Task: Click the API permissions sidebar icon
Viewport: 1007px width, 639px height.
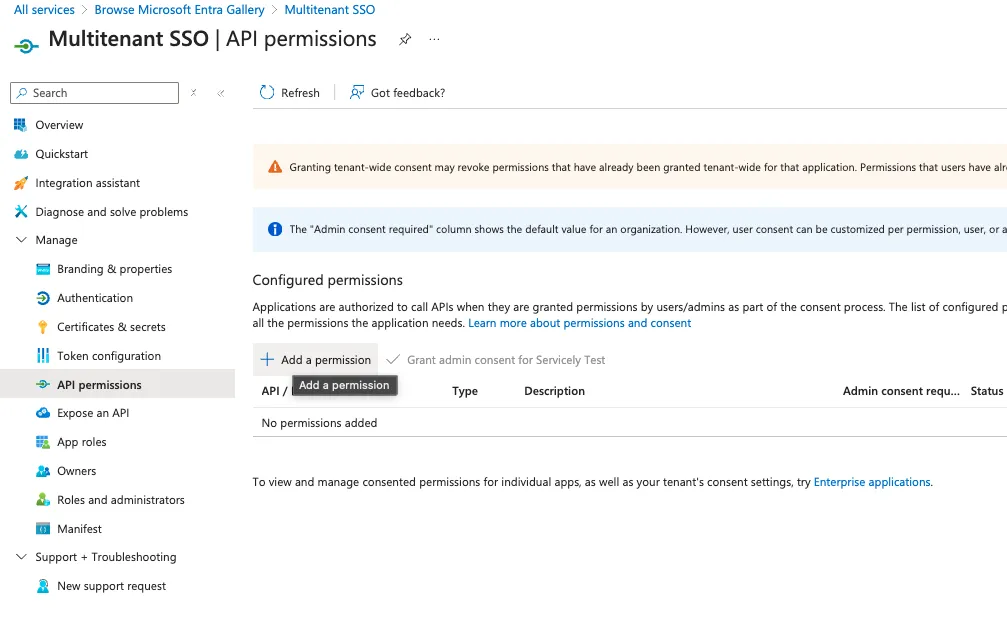Action: coord(43,385)
